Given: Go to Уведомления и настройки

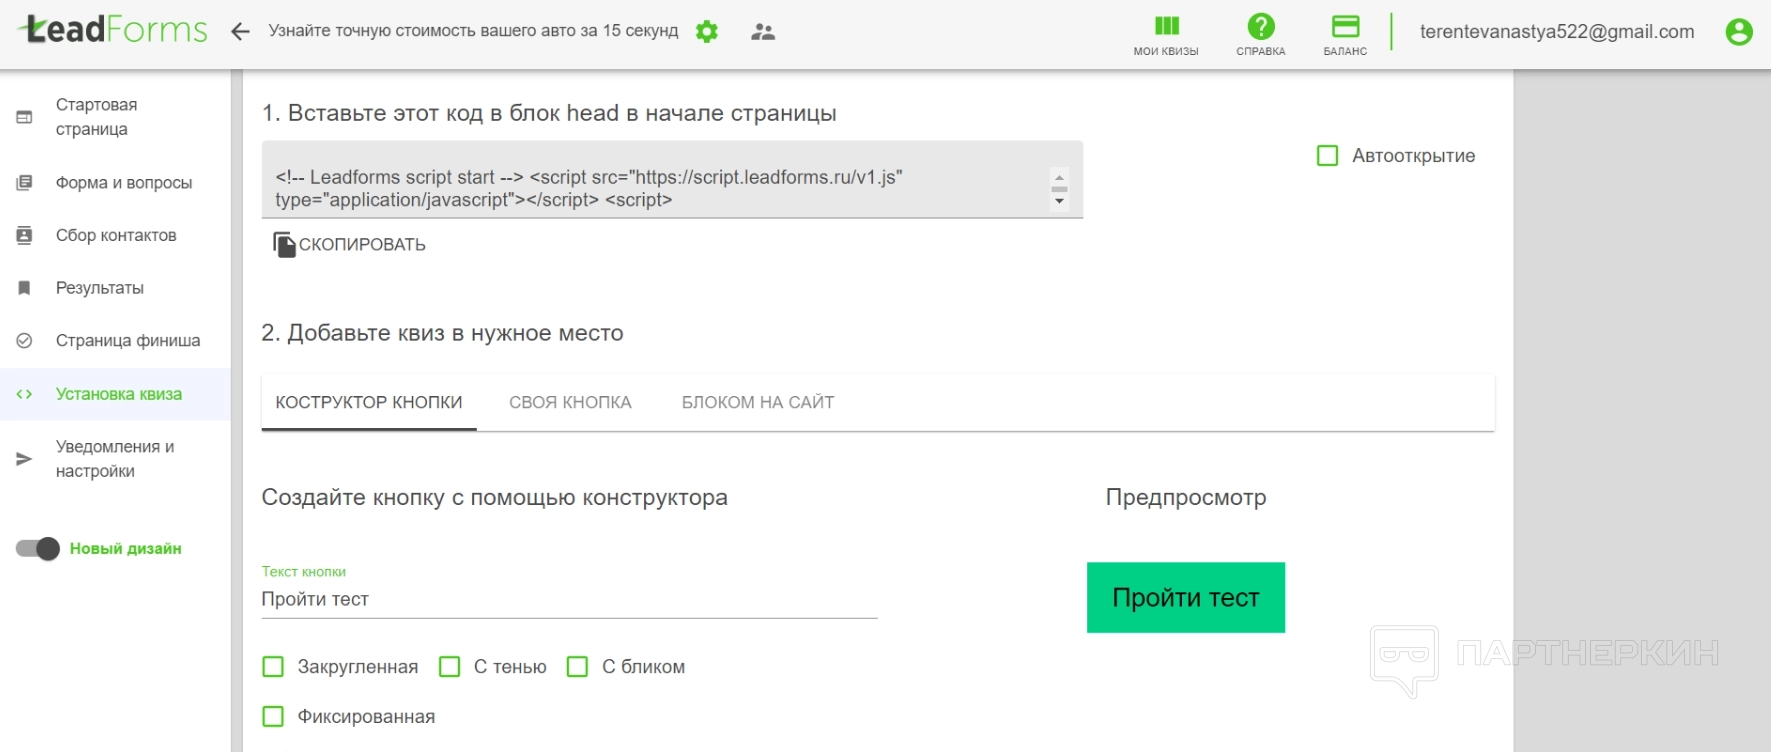Looking at the screenshot, I should tap(114, 459).
